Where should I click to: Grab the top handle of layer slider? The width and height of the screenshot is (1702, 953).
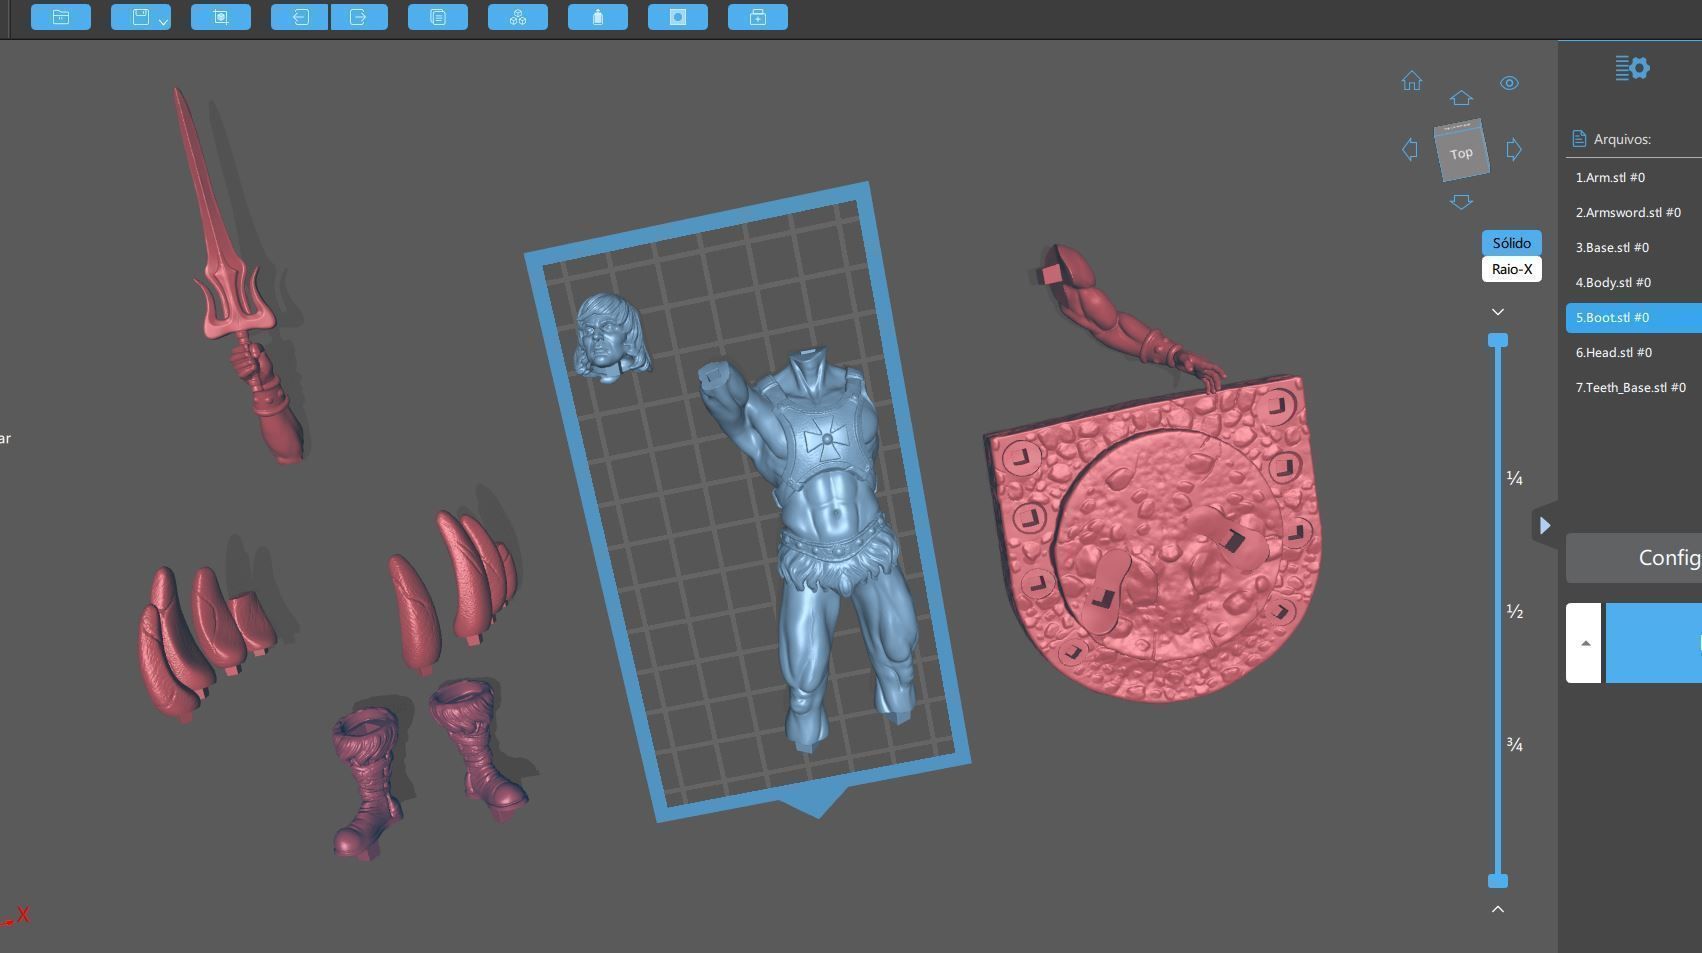(1498, 341)
